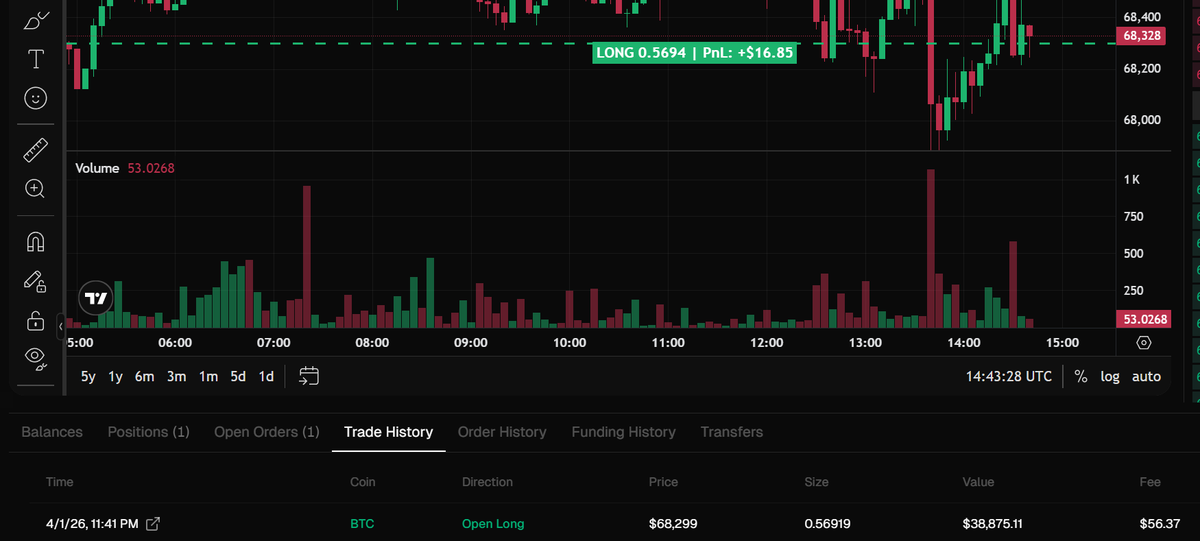1200x541 pixels.
Task: Click the 4/1/26, 11:41 PM timestamp
Action: point(92,523)
